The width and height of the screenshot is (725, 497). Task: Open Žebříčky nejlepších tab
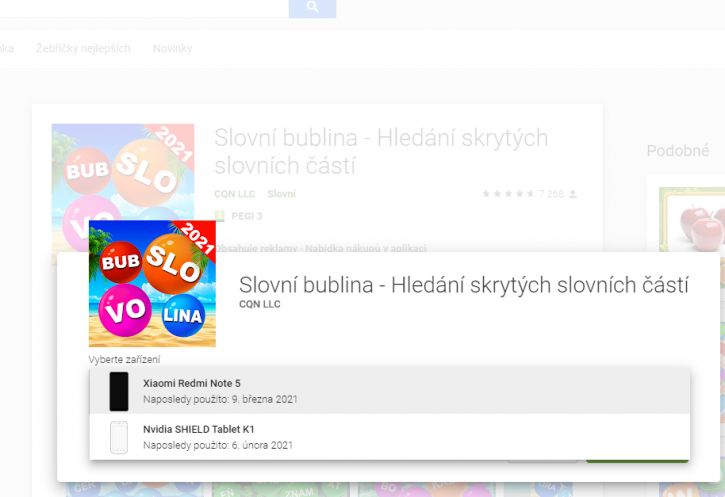tap(83, 48)
